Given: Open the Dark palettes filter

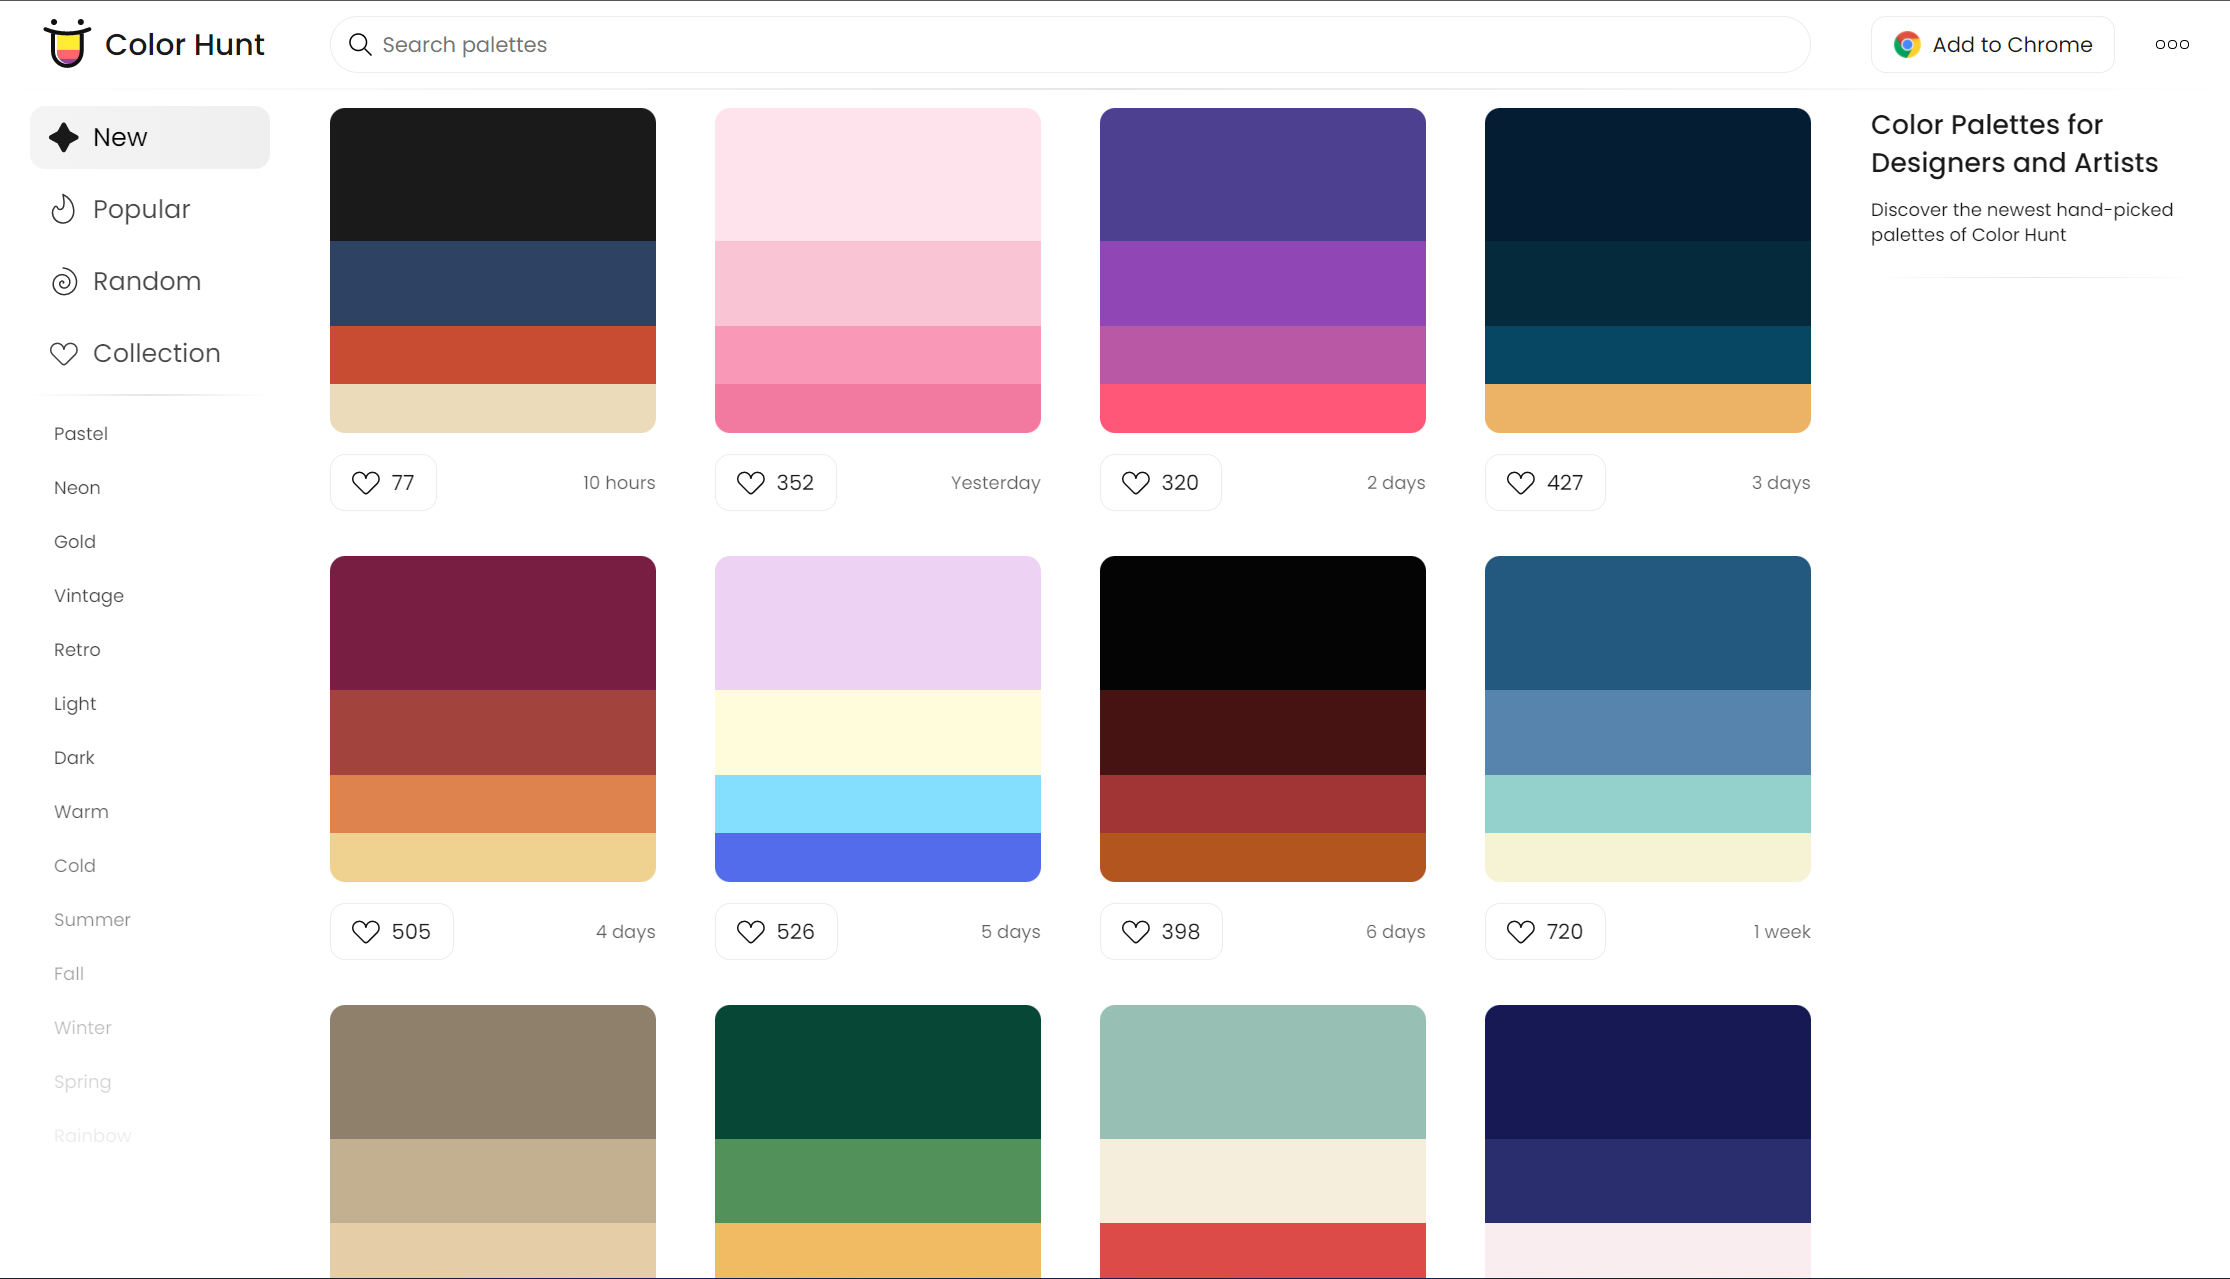Looking at the screenshot, I should pos(74,757).
